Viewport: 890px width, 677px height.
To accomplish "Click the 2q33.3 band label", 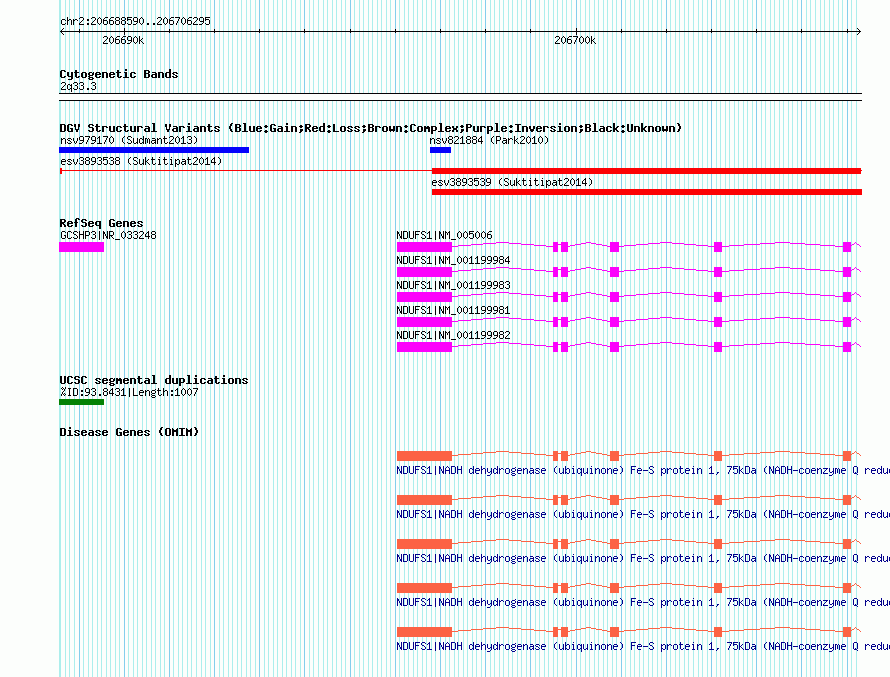I will pos(78,86).
